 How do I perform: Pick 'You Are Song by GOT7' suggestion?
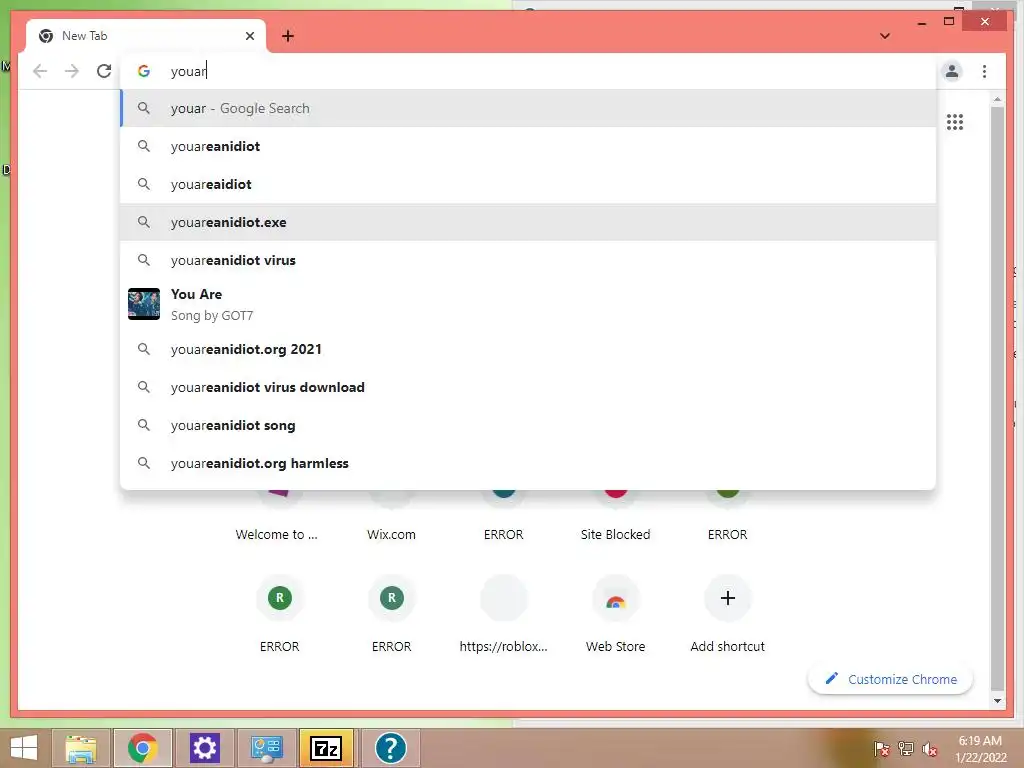tap(528, 304)
